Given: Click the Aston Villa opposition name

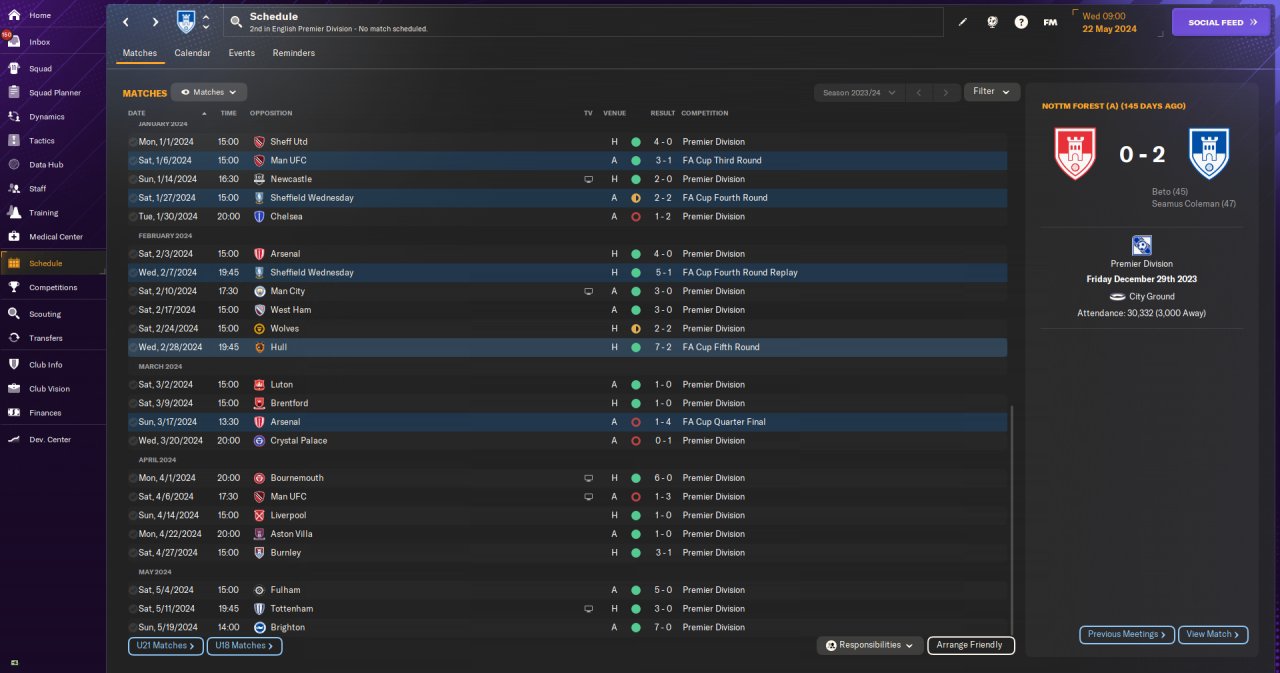Looking at the screenshot, I should click(291, 534).
